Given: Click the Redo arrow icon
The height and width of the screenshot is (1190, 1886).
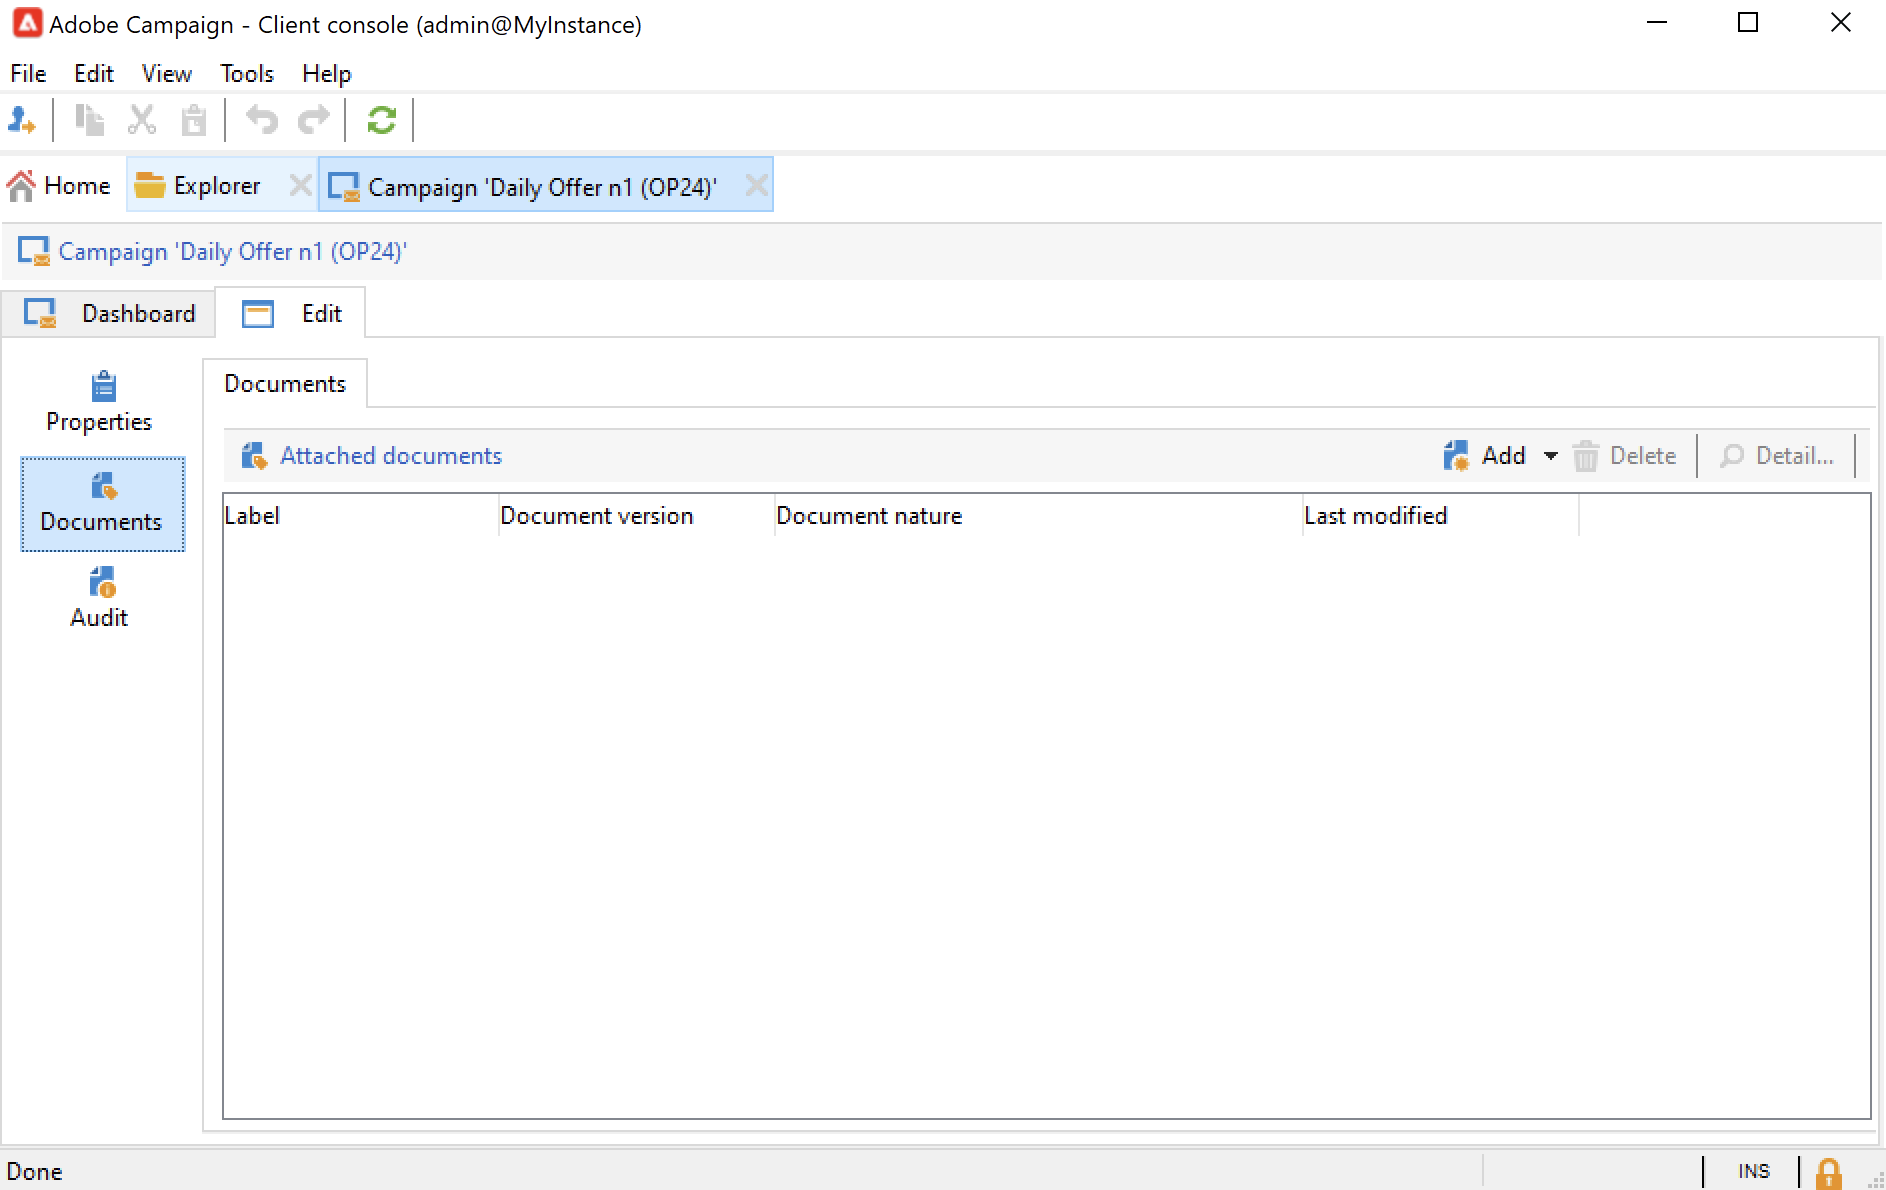Looking at the screenshot, I should pos(314,121).
